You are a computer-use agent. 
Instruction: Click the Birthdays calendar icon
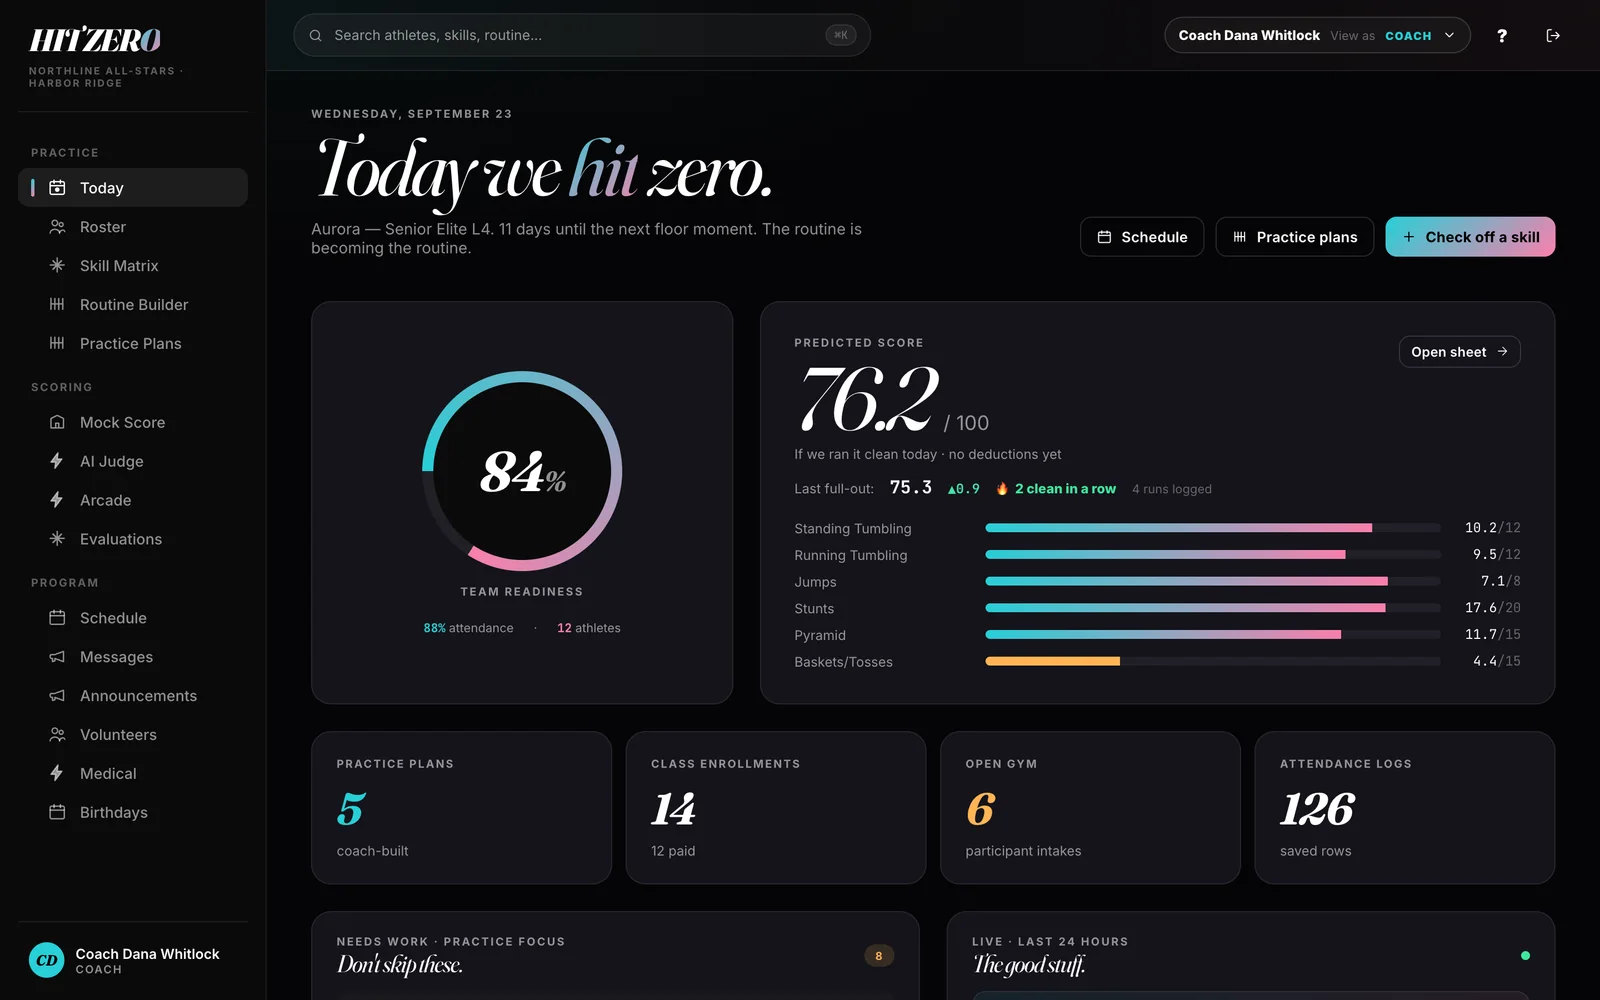[57, 813]
